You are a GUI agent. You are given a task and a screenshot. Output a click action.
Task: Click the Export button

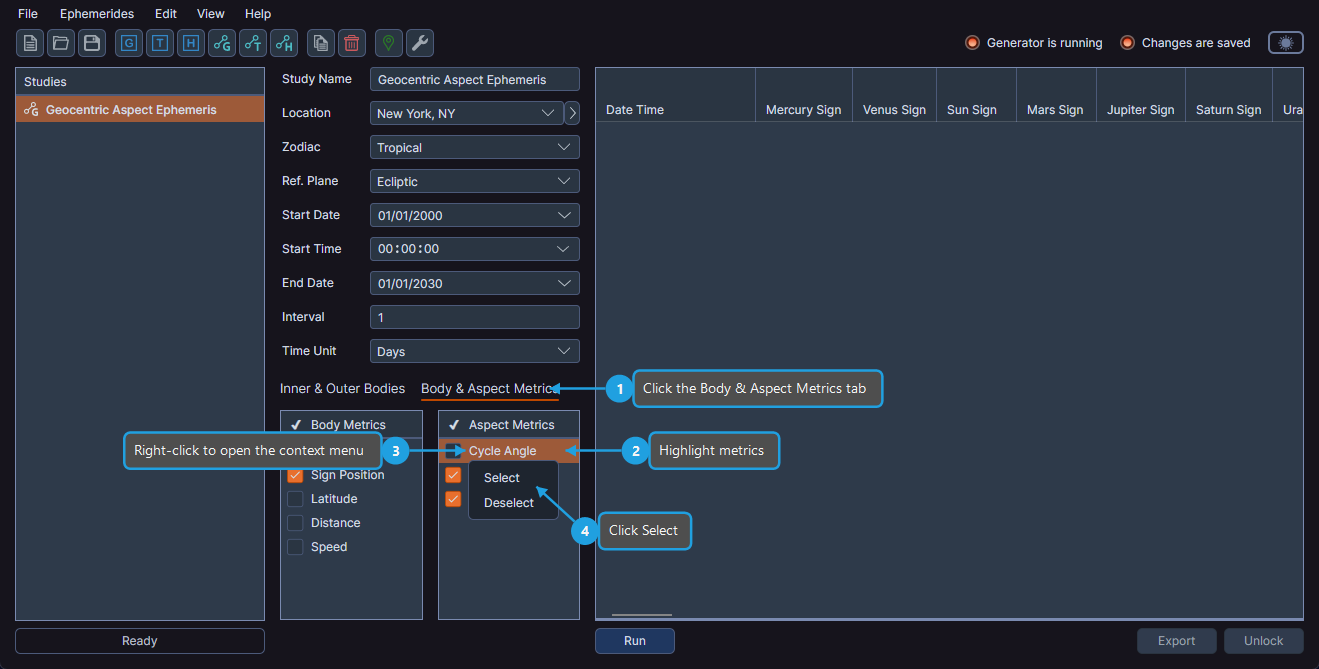coord(1176,640)
